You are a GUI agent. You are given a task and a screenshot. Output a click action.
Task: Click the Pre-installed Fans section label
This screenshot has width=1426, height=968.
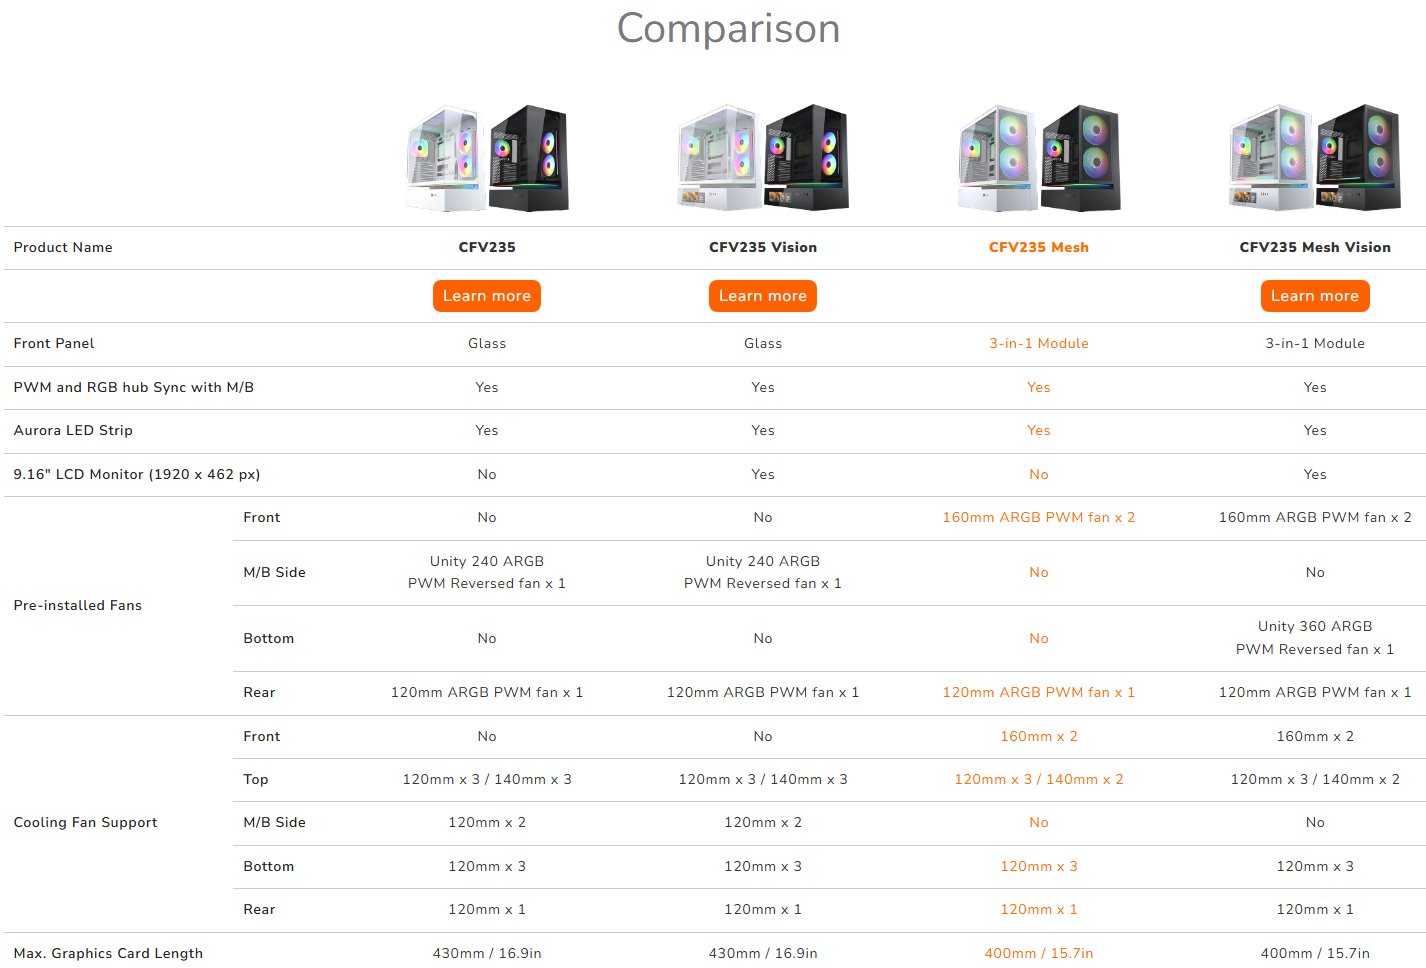[x=77, y=605]
